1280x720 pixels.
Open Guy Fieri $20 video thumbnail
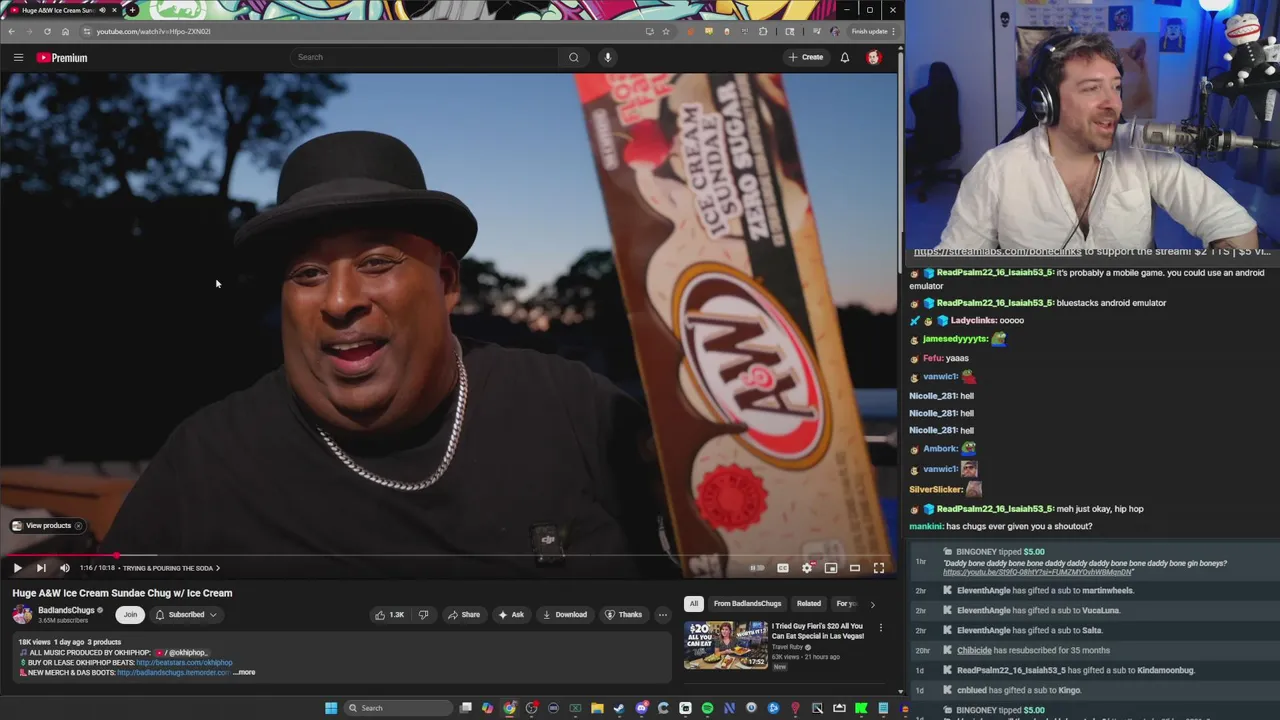(x=726, y=645)
